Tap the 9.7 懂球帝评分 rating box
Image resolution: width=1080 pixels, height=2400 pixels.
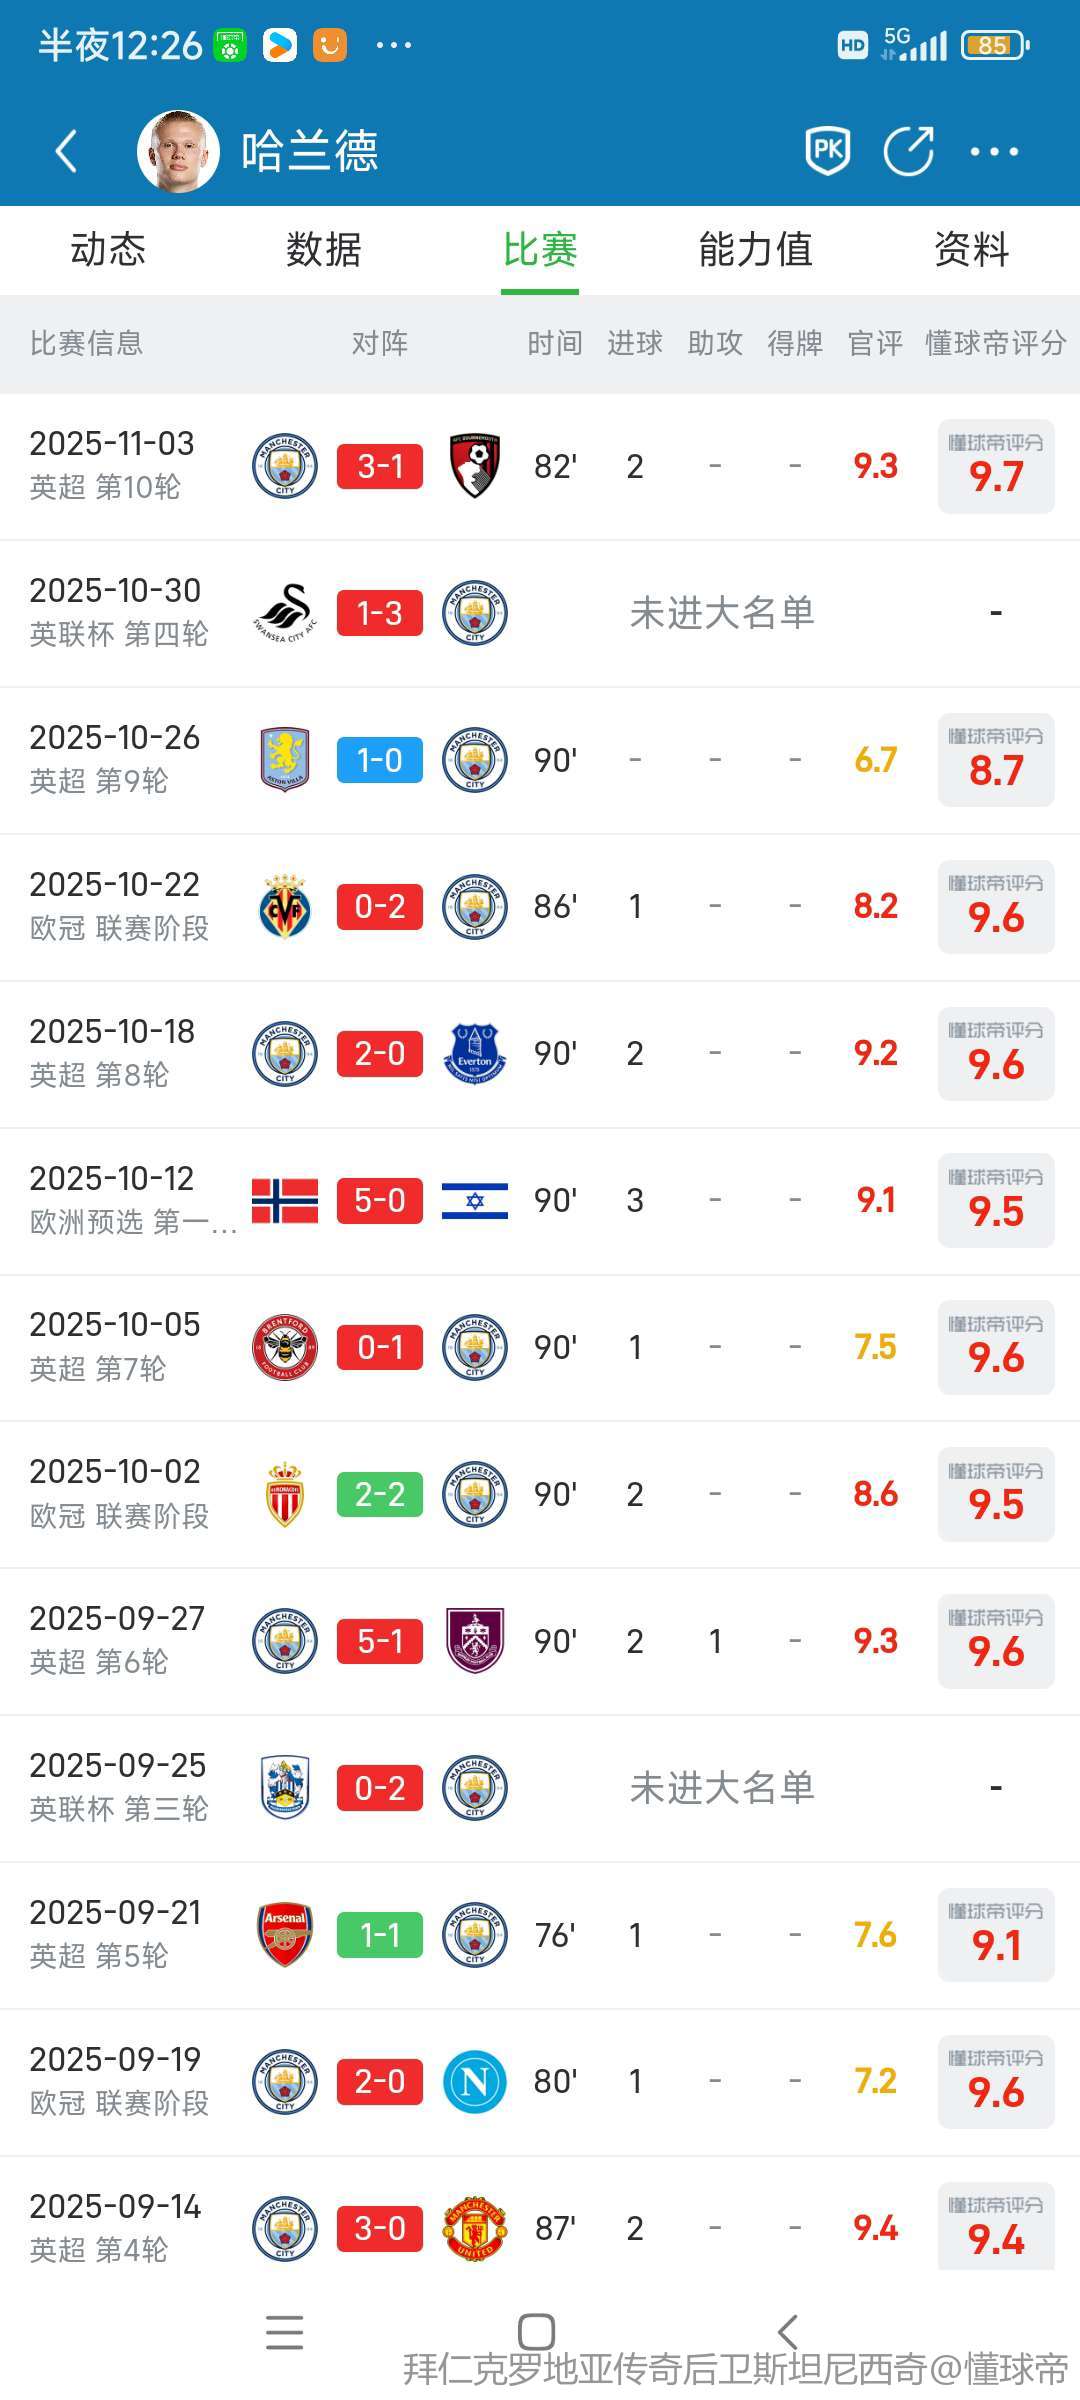tap(996, 466)
